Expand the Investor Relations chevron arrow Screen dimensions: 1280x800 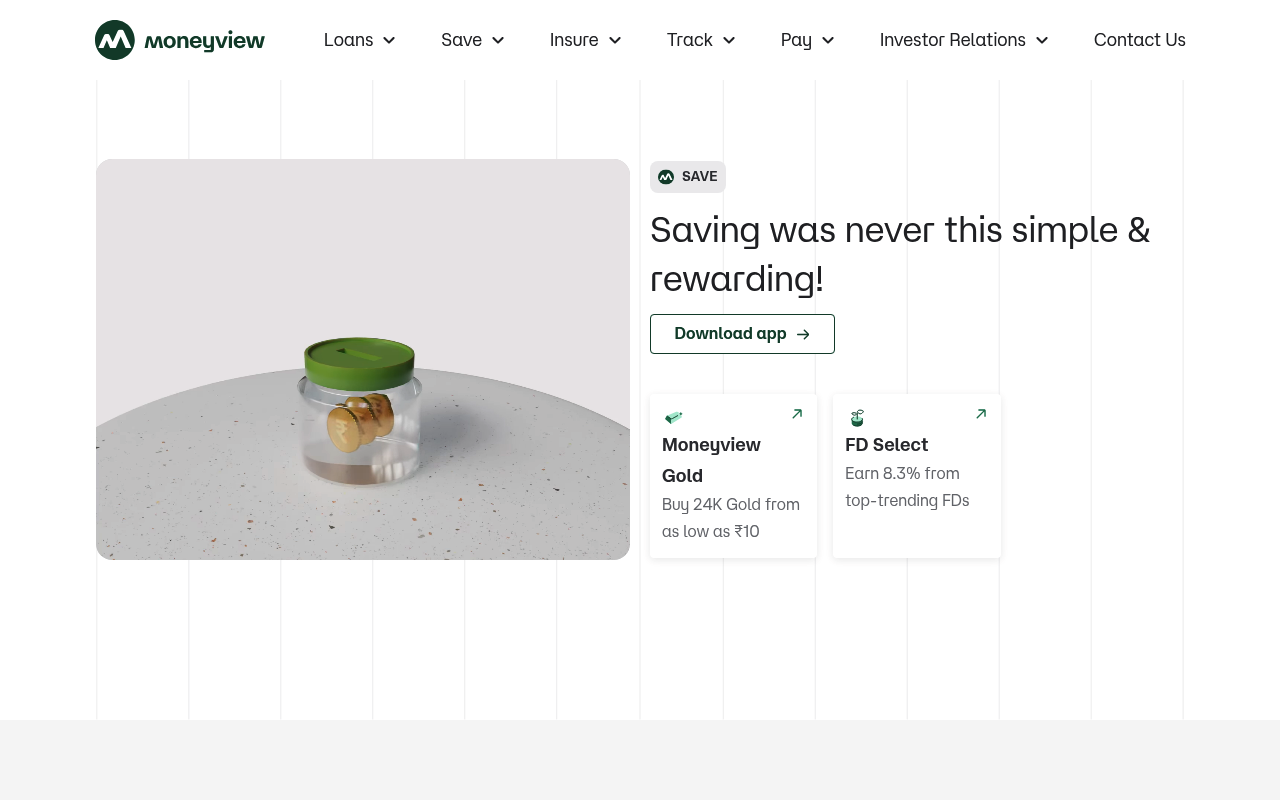(1042, 40)
